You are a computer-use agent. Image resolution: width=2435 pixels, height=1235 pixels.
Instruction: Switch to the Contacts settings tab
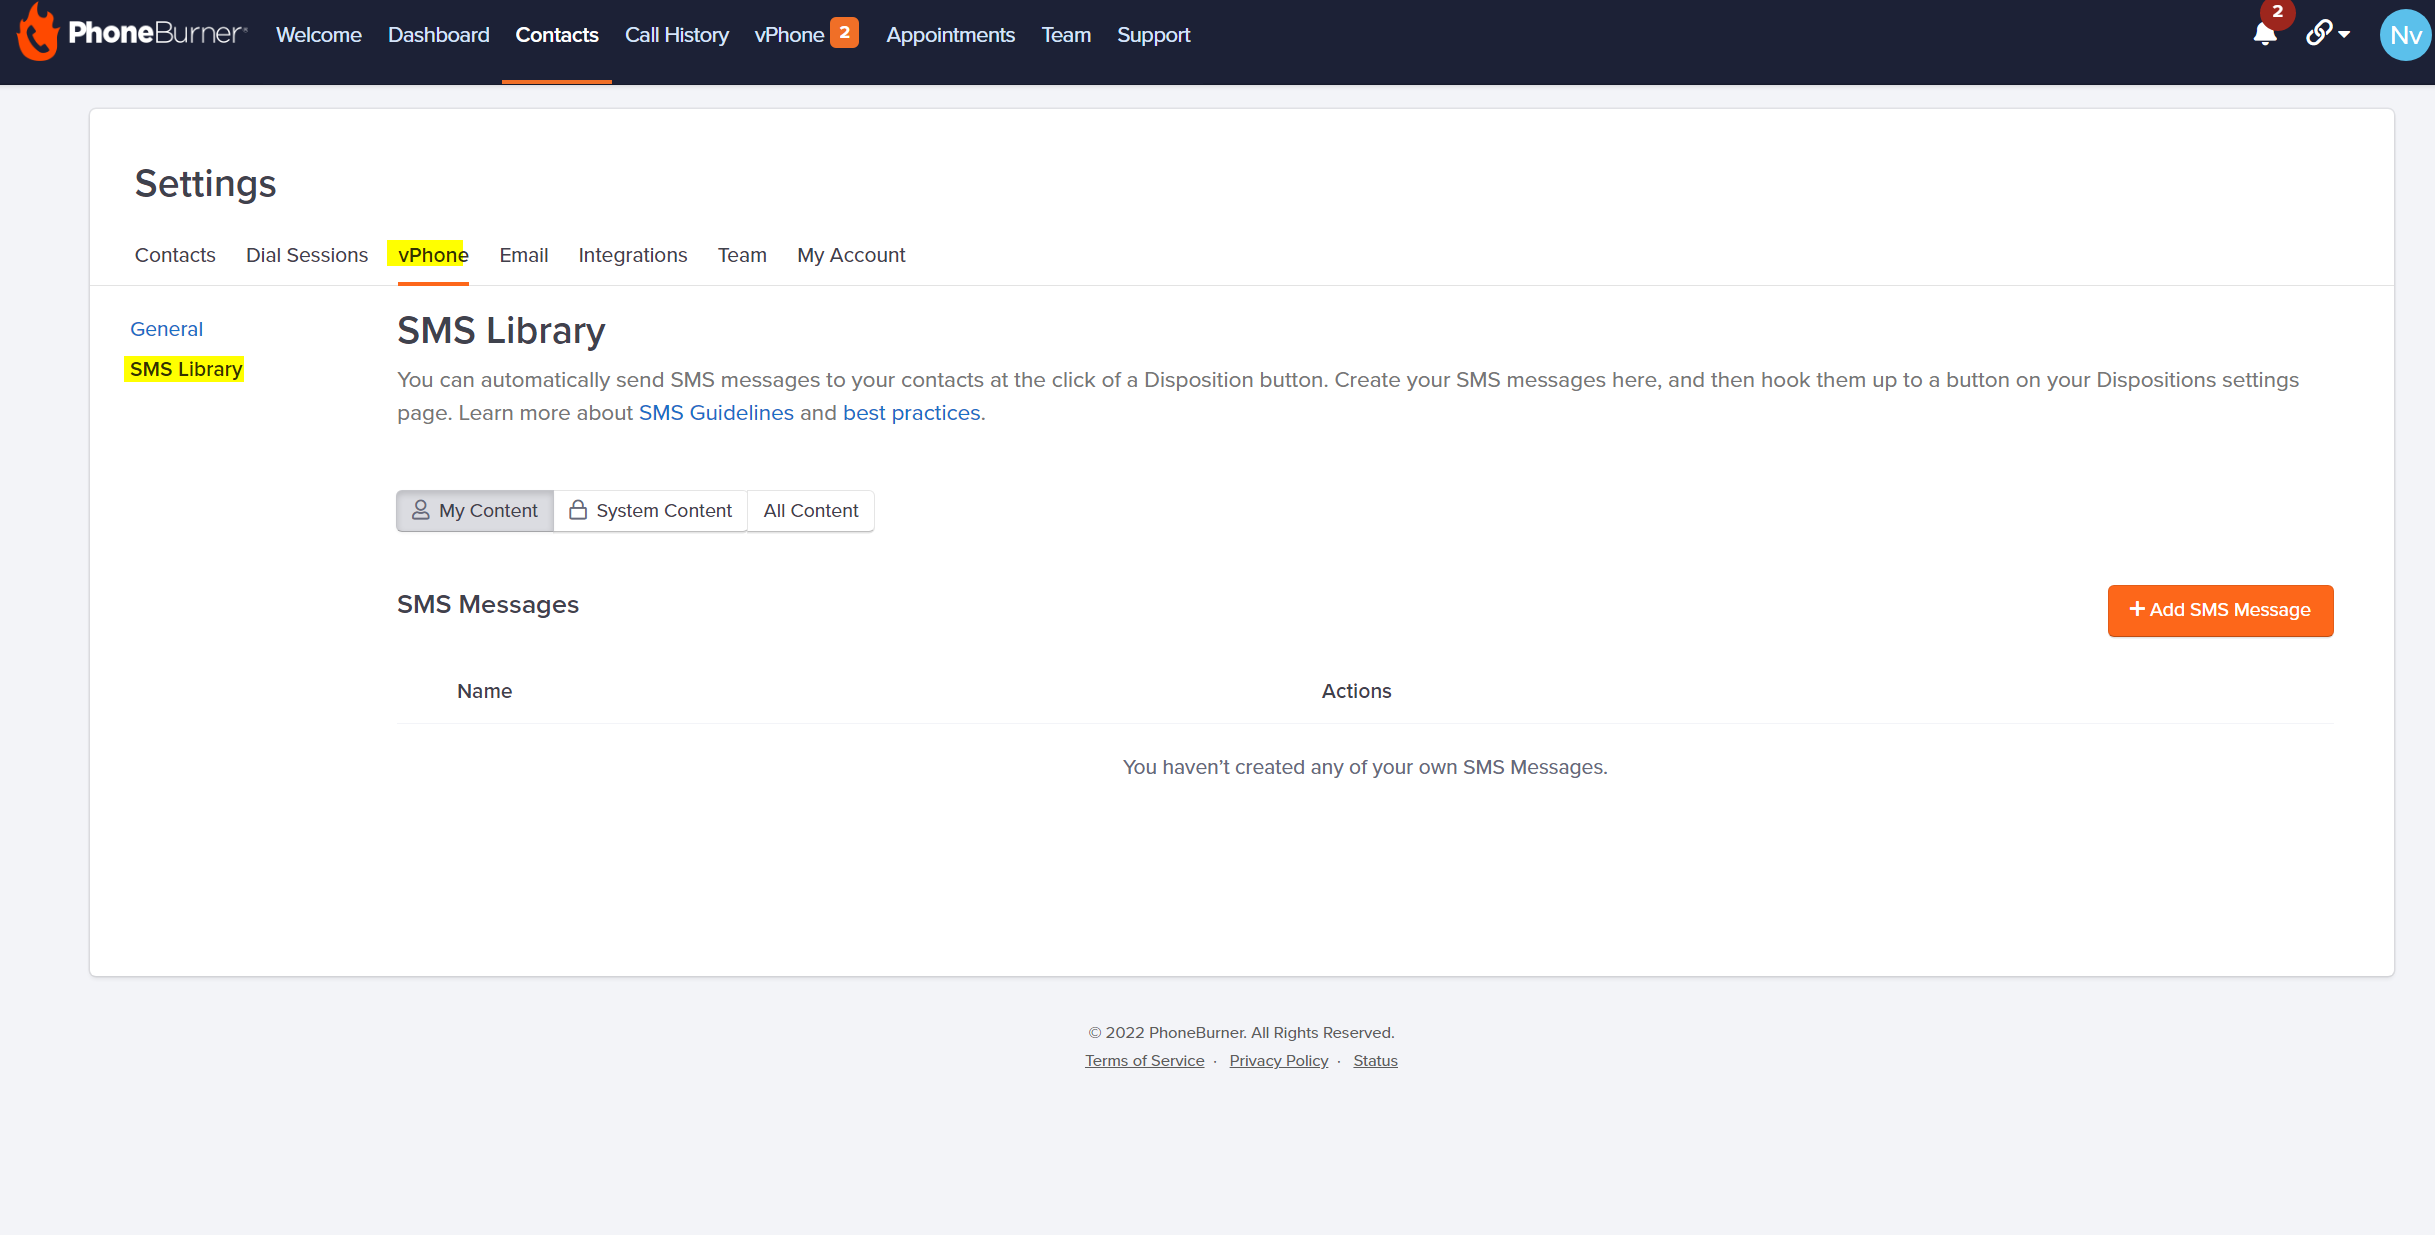(x=175, y=255)
